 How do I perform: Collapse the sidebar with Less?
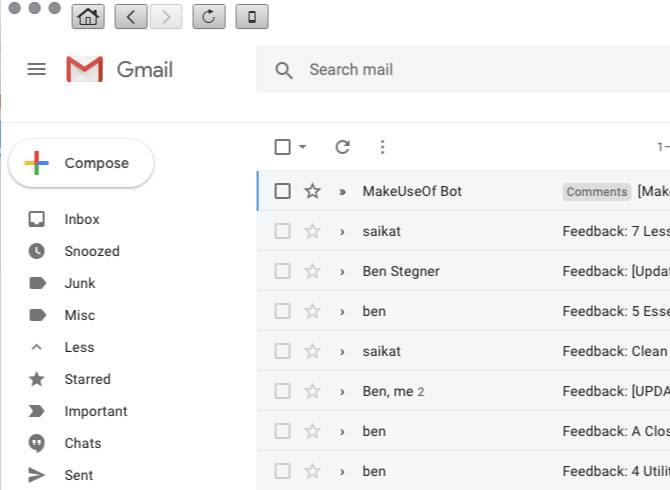point(79,347)
